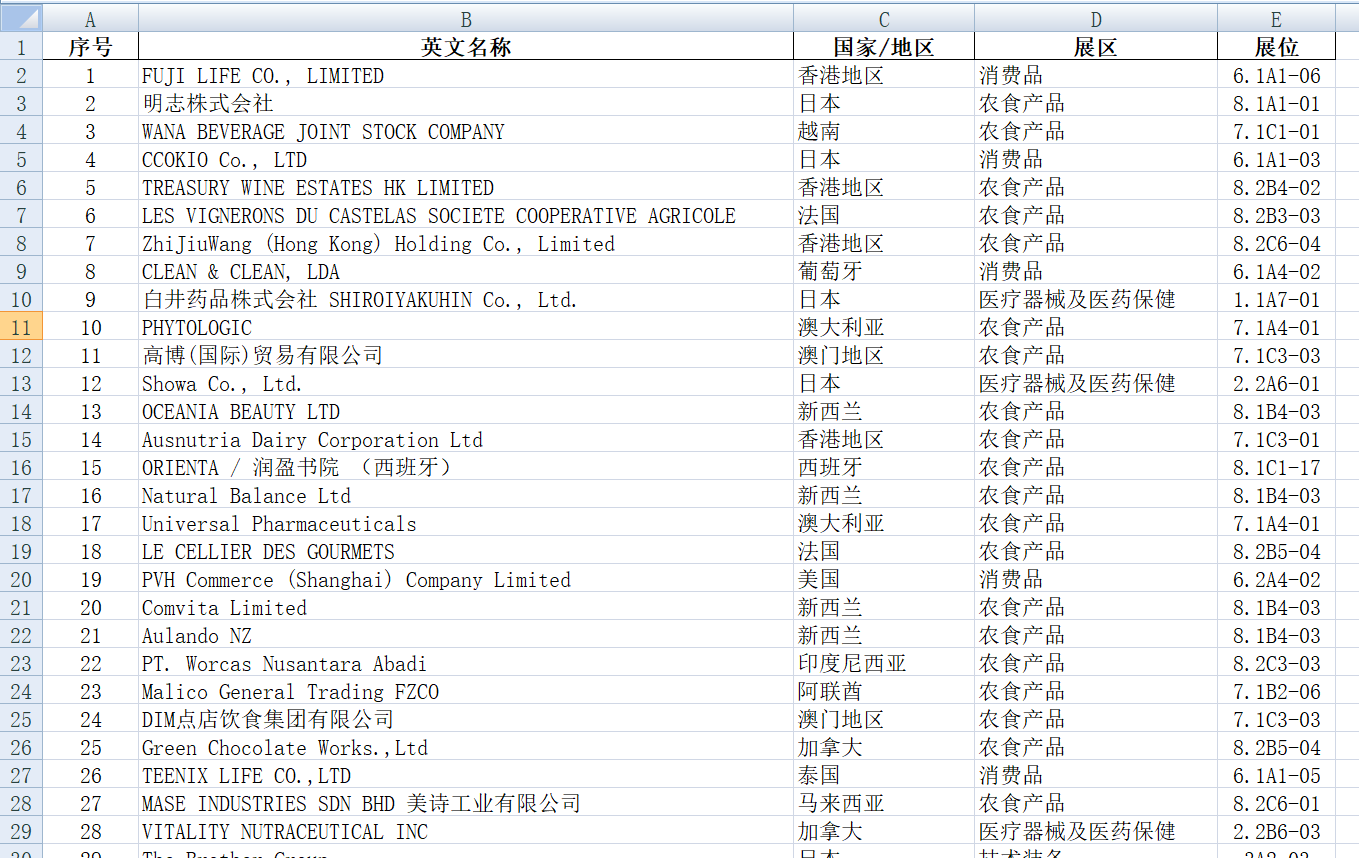1359x858 pixels.
Task: Select cell OCEANIA BEAUTY LTD
Action: (x=466, y=411)
